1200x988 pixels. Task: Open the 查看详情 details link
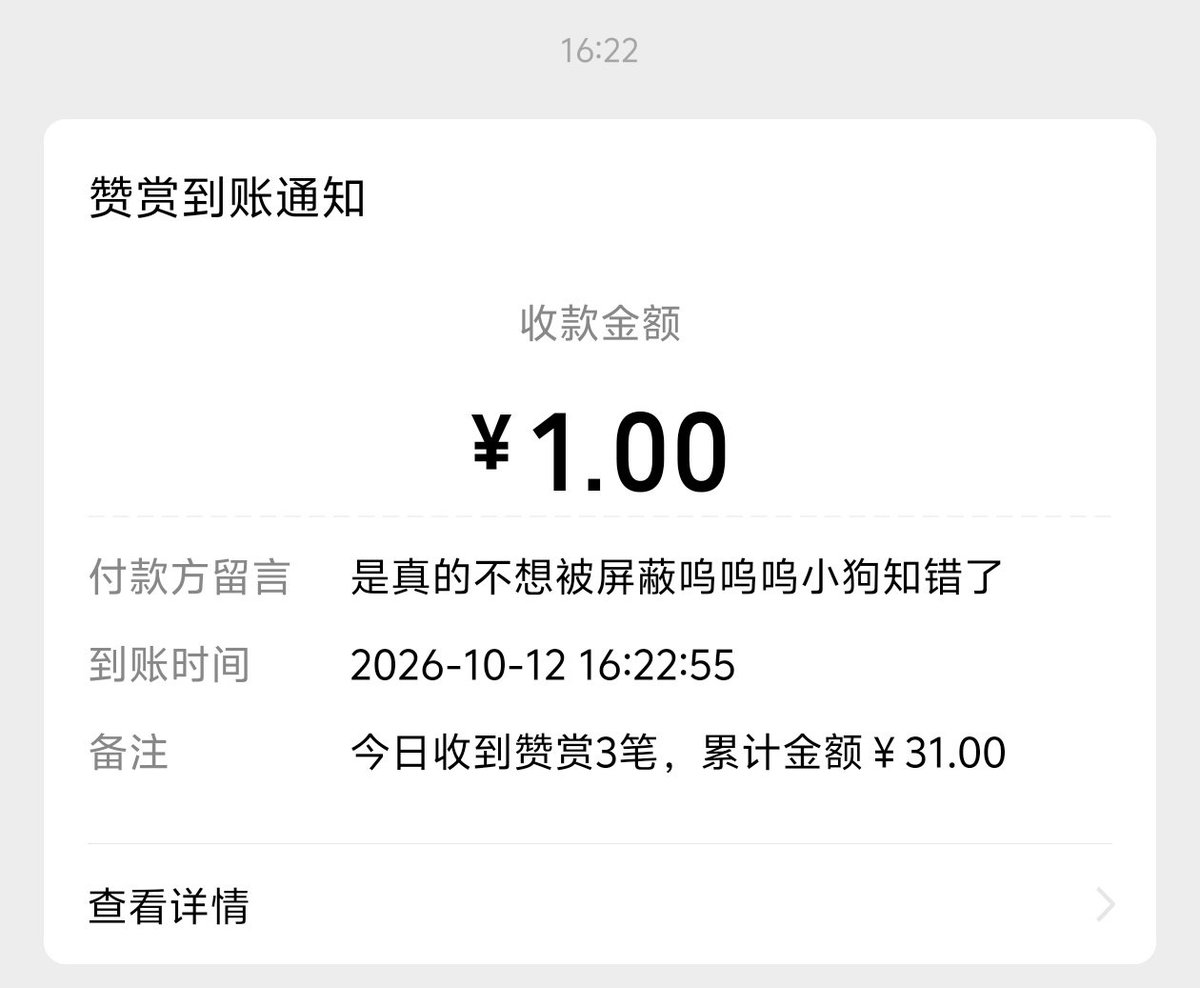tap(600, 906)
